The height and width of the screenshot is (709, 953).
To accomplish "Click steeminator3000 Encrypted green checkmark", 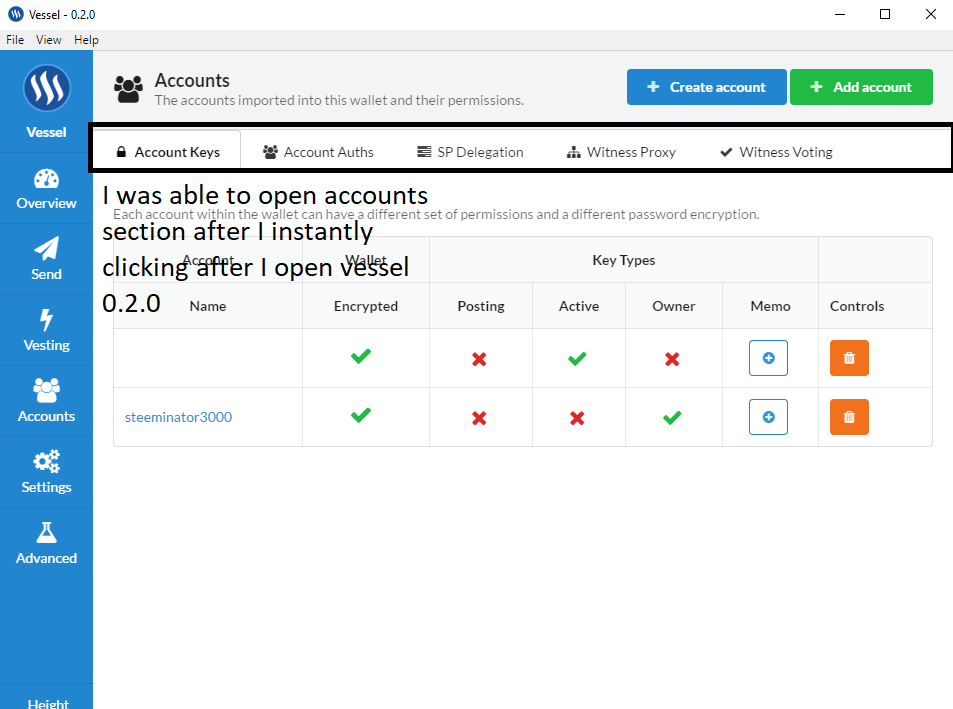I will tap(360, 415).
